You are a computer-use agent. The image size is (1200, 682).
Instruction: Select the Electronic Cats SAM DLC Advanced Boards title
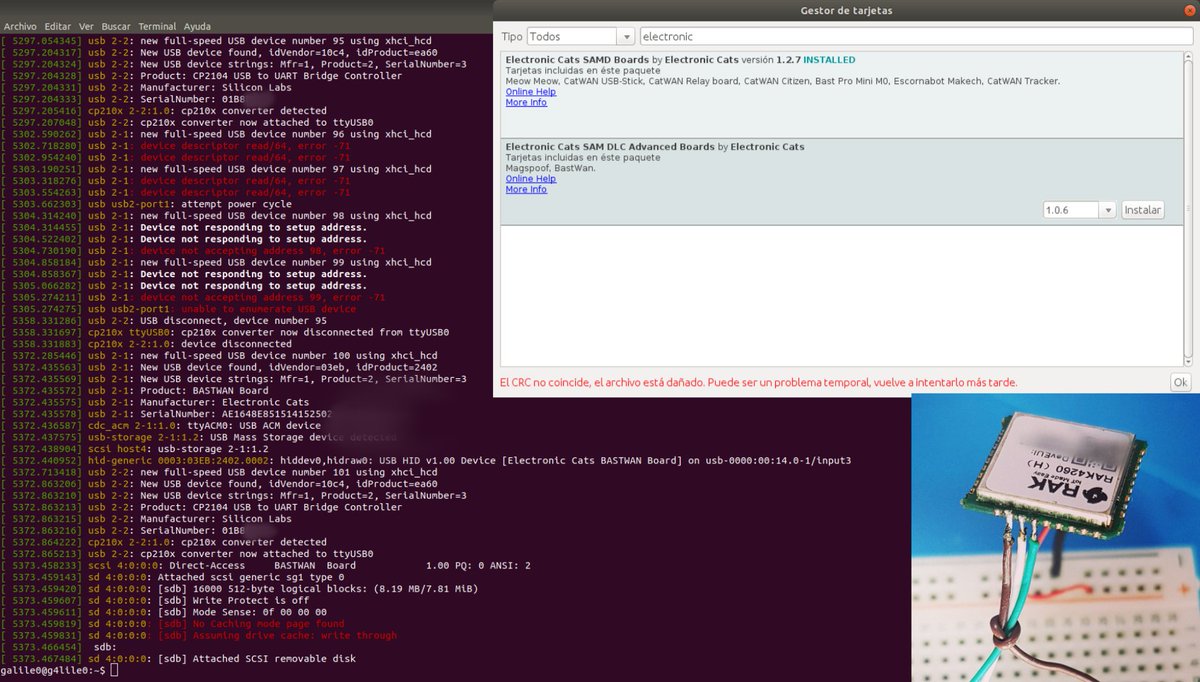pos(610,147)
